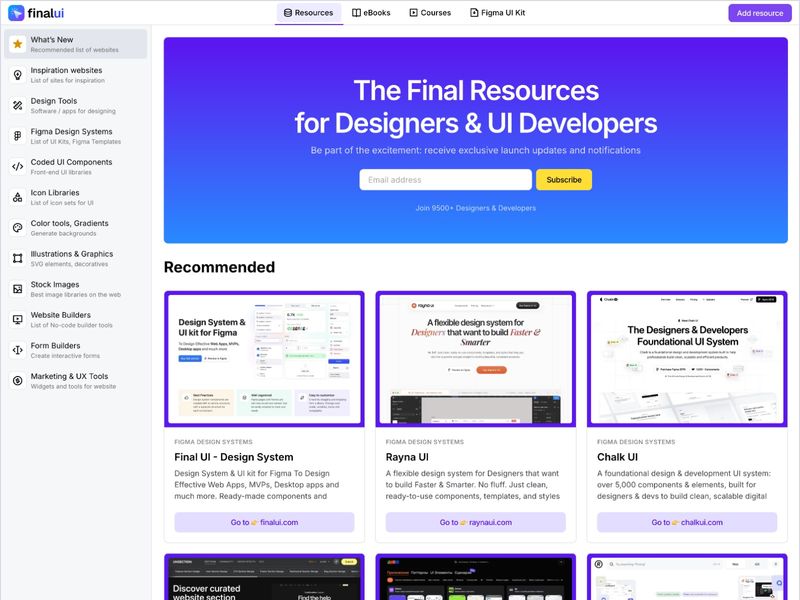800x600 pixels.
Task: Switch to the eBooks tab
Action: (373, 13)
